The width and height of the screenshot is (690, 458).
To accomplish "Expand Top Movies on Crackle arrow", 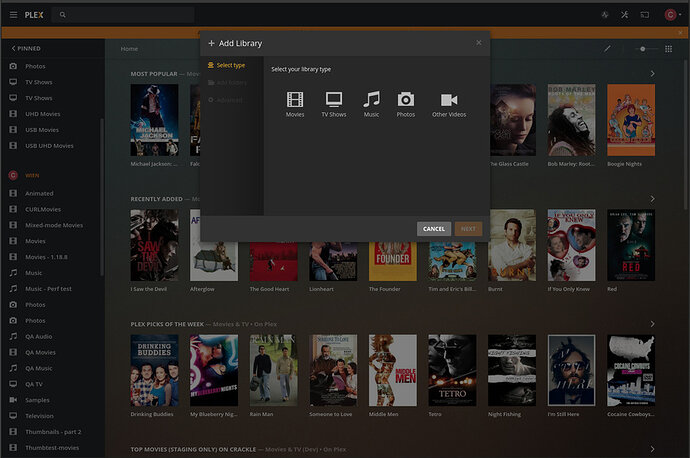I will [x=652, y=449].
